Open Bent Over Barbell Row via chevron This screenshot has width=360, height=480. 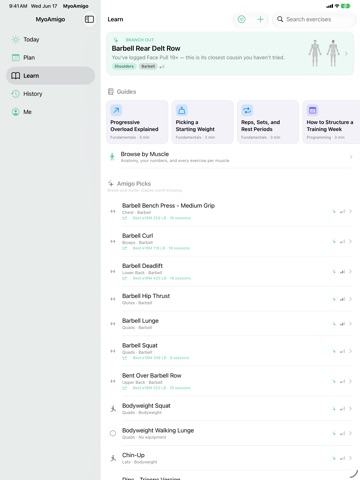point(350,381)
